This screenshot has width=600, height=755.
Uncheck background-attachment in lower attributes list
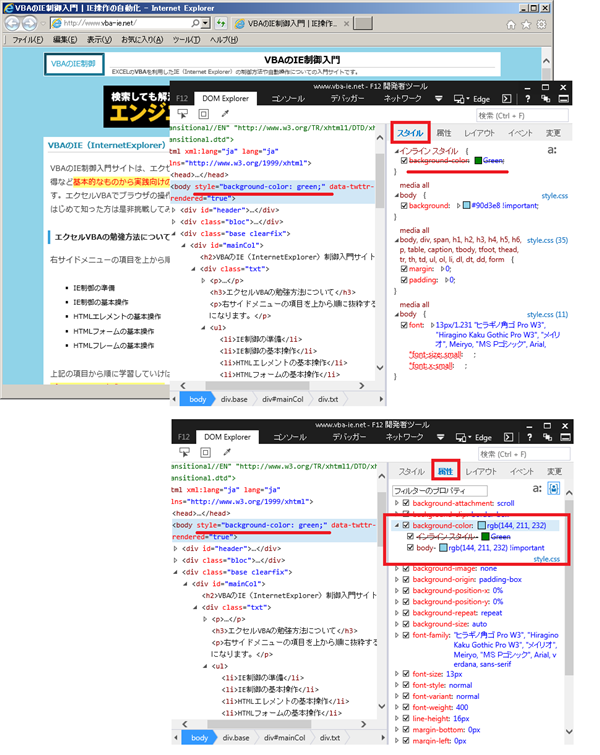[x=406, y=503]
